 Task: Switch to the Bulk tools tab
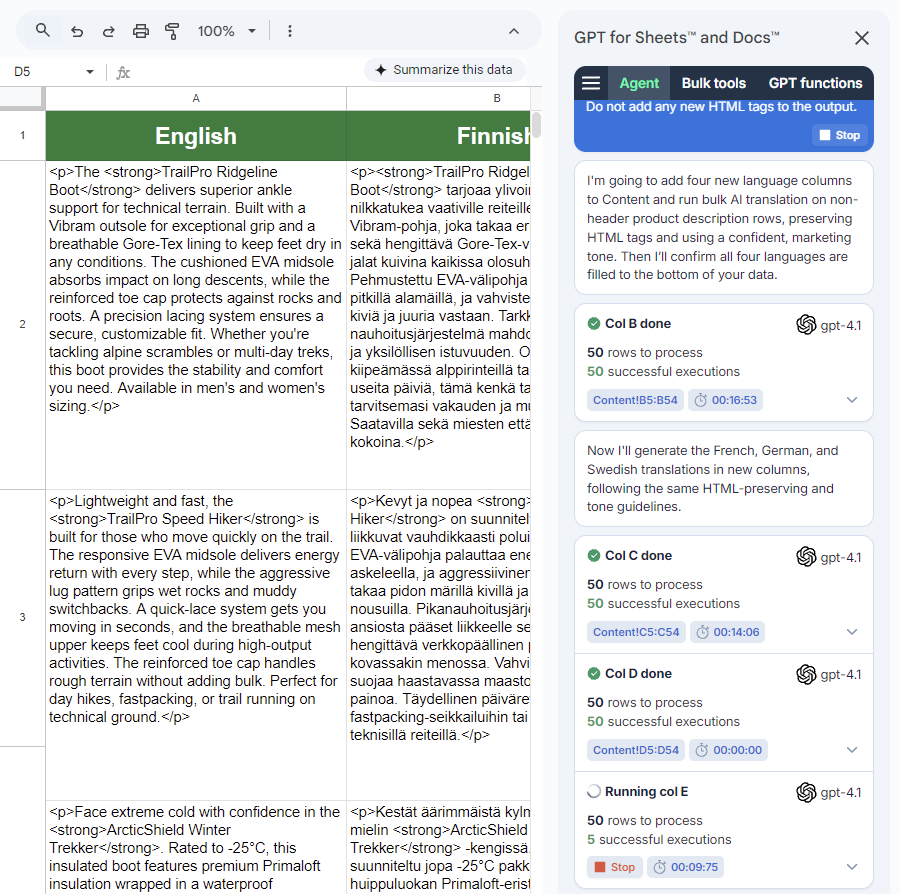point(713,83)
